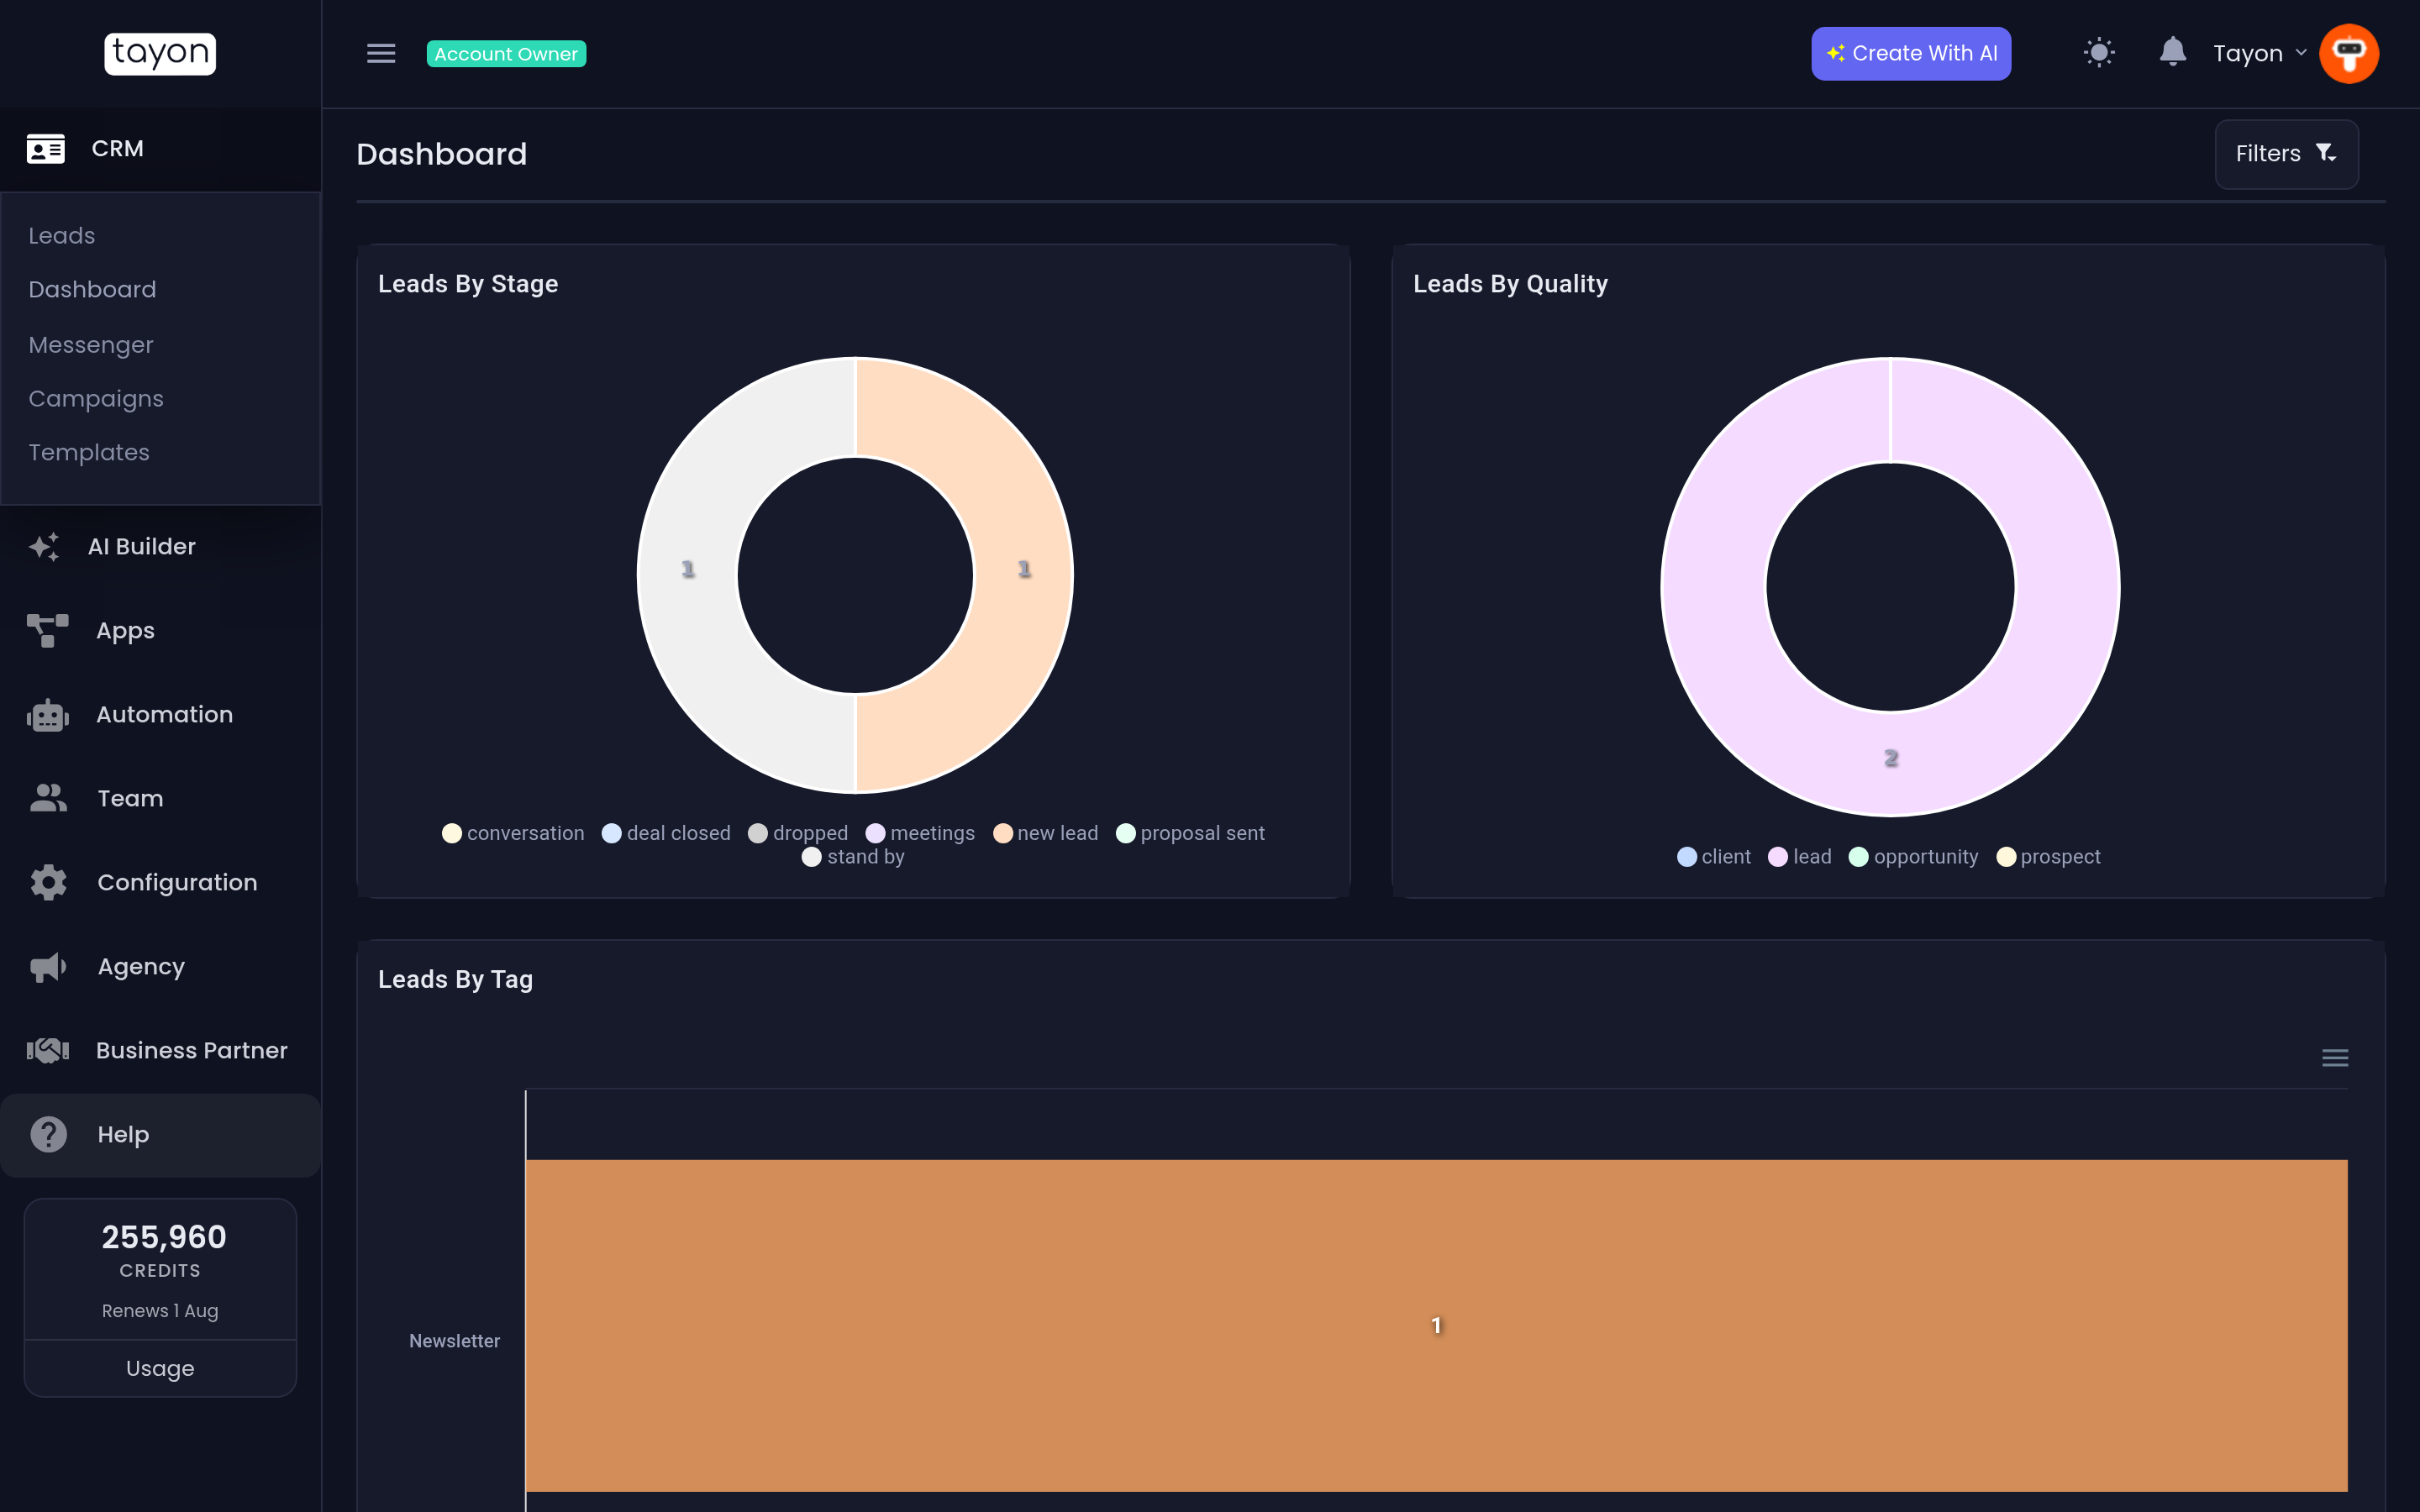The image size is (2420, 1512).
Task: Toggle stand by legend entry
Action: [x=854, y=857]
